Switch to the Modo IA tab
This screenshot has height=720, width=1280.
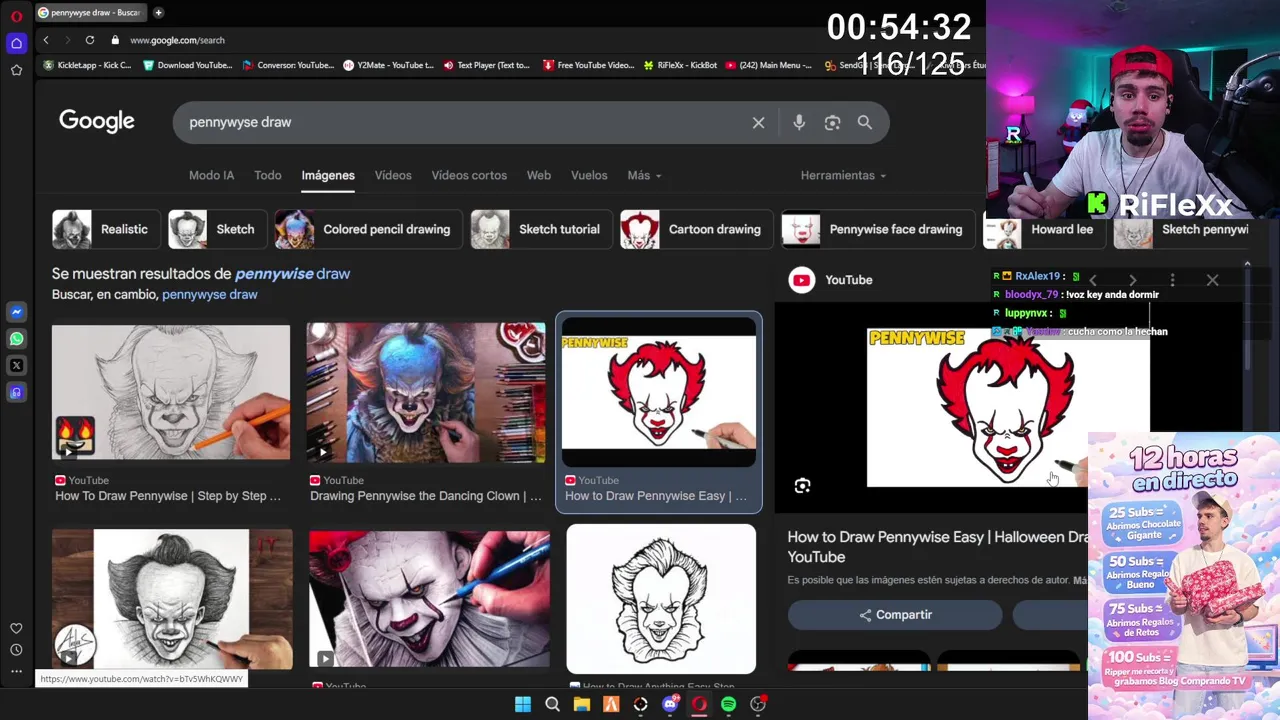pyautogui.click(x=211, y=175)
